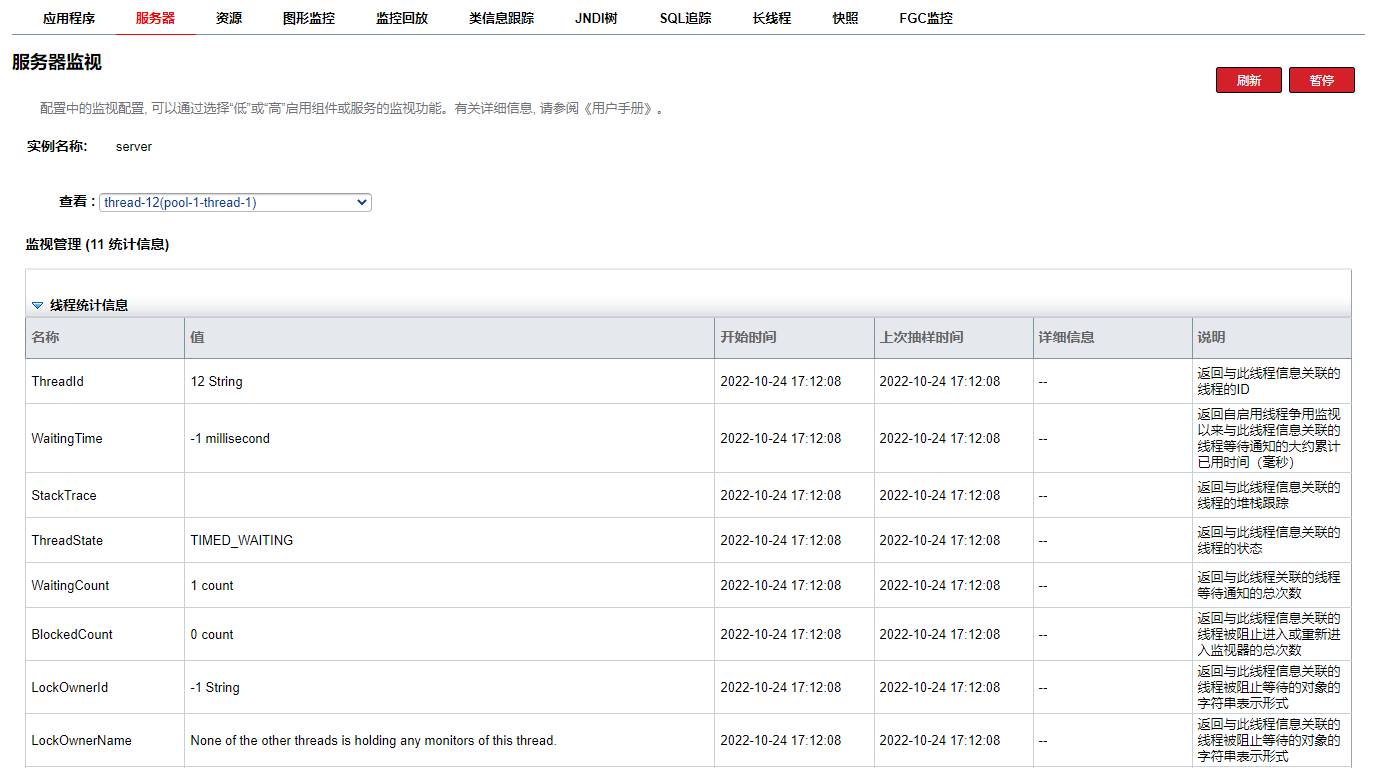
Task: Open the thread selection dropdown
Action: 235,202
